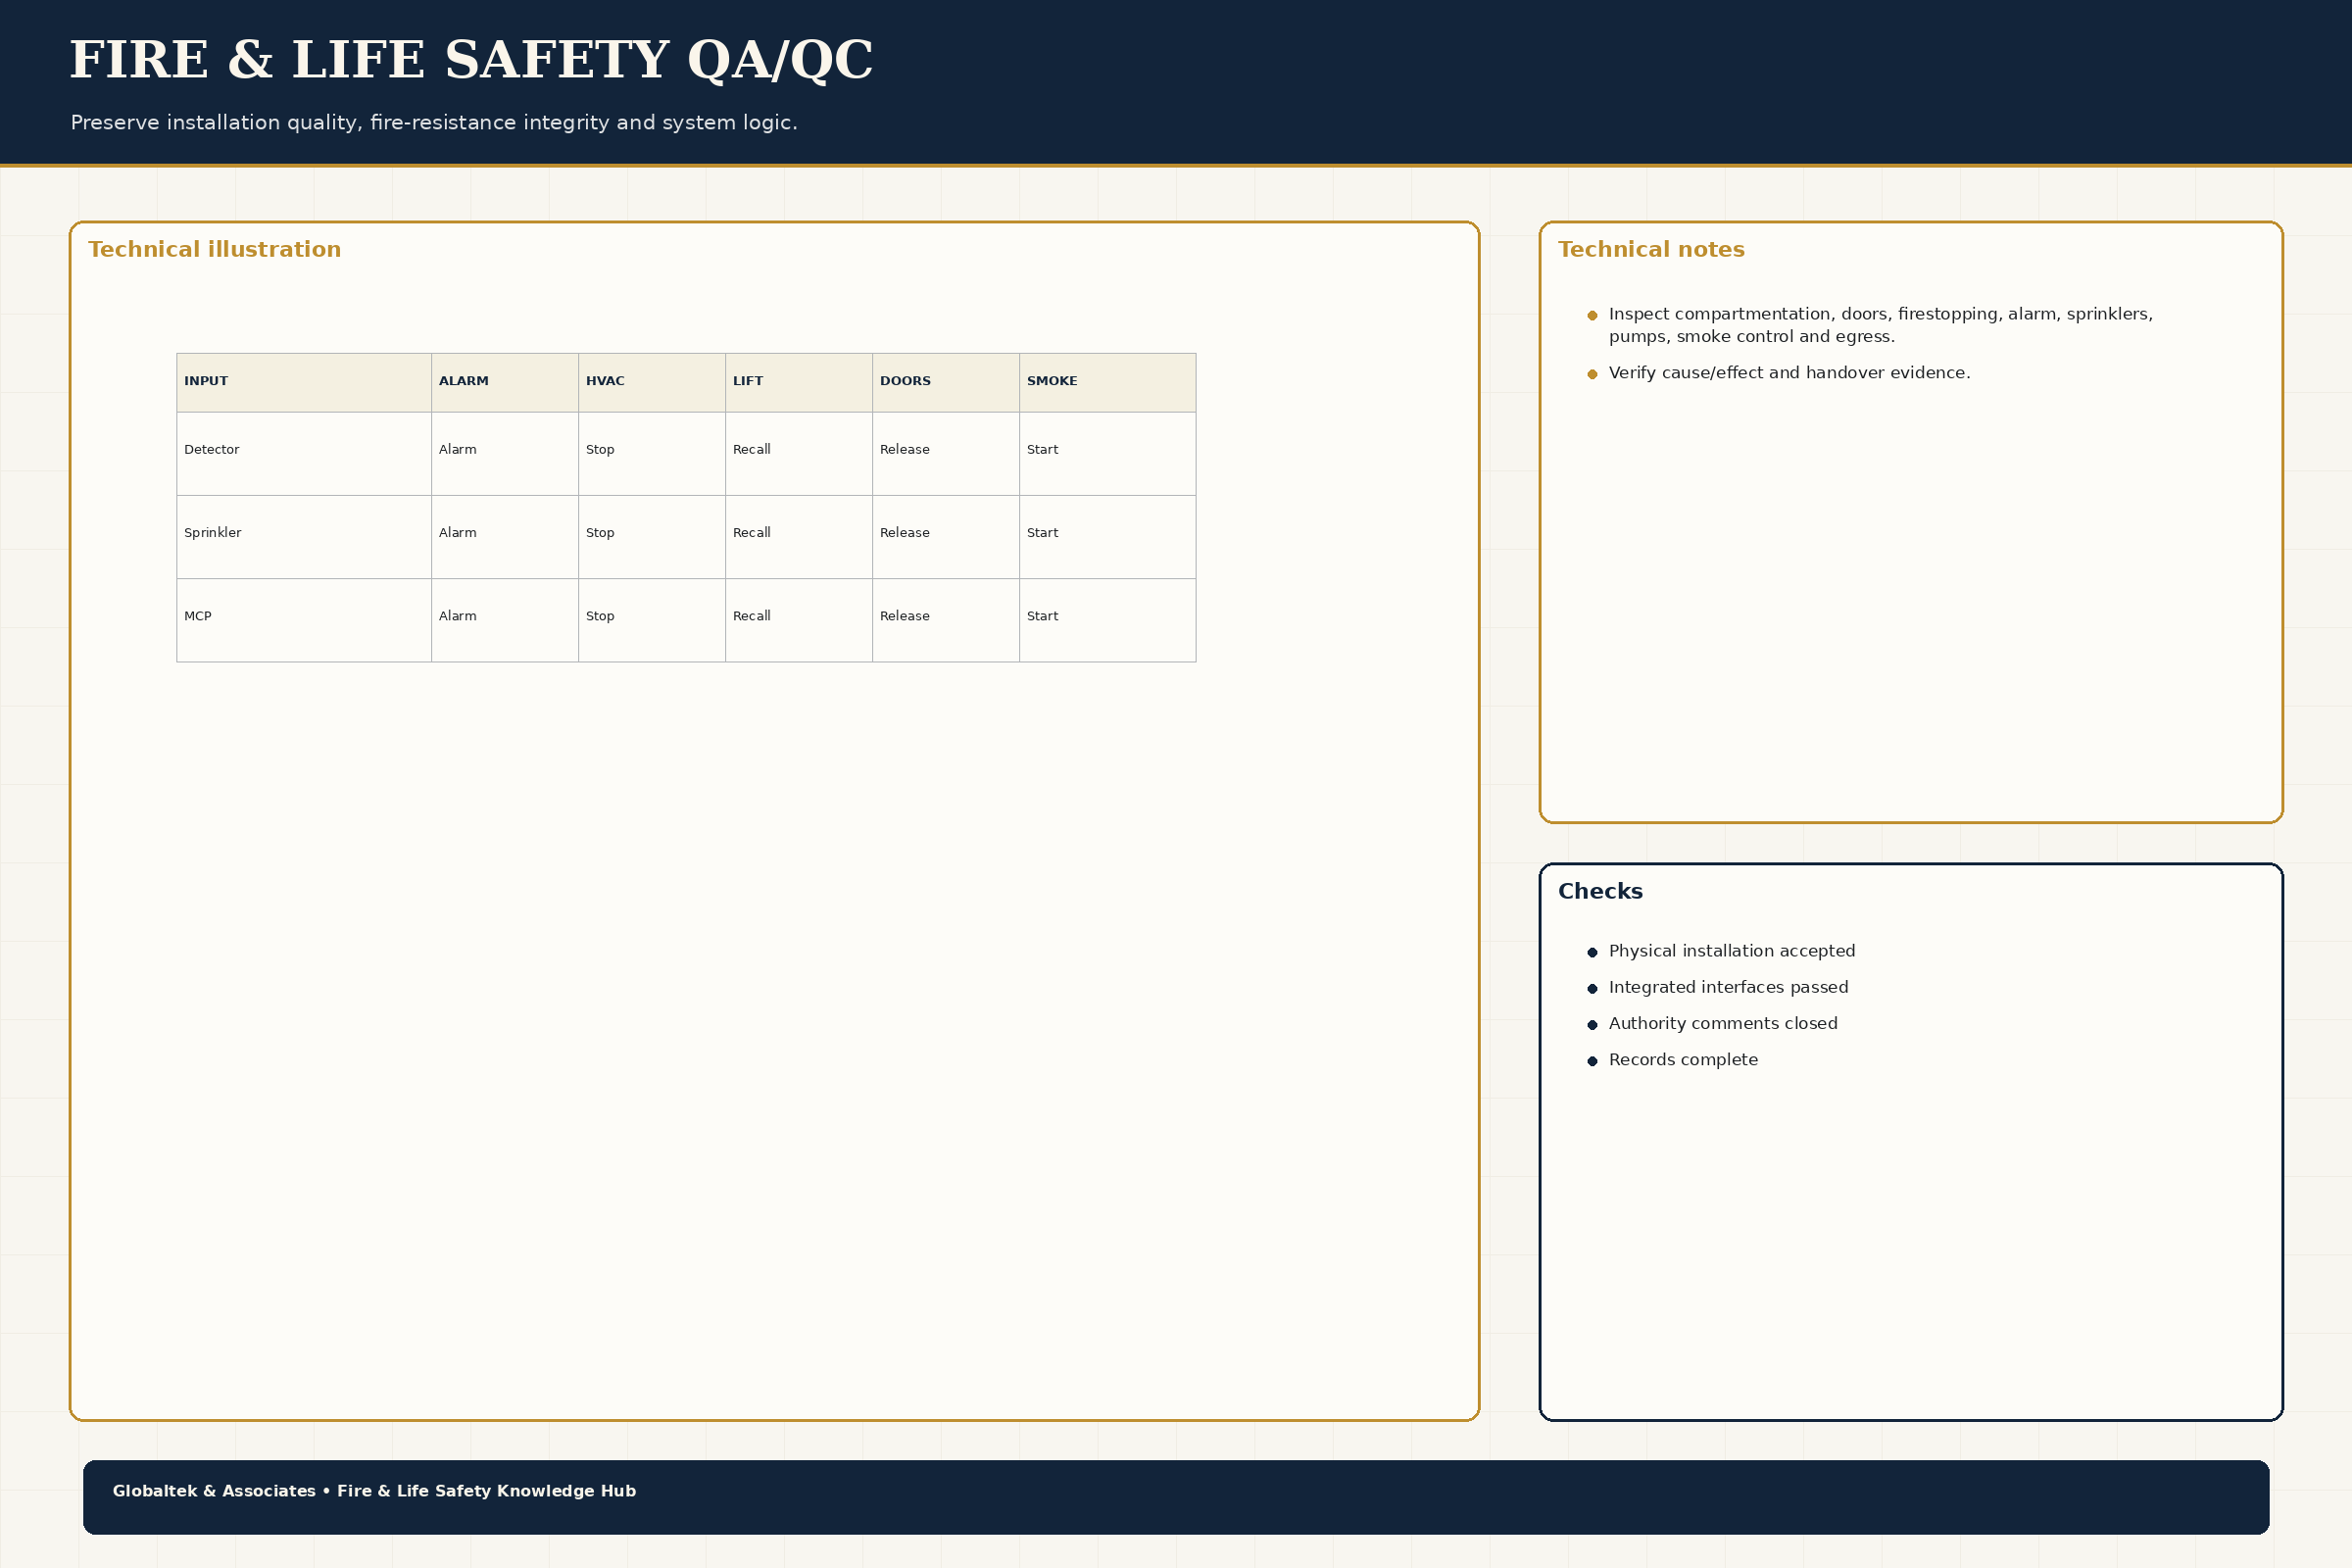The height and width of the screenshot is (1568, 2352).
Task: Click 'Records complete' check item
Action: 1682,1060
